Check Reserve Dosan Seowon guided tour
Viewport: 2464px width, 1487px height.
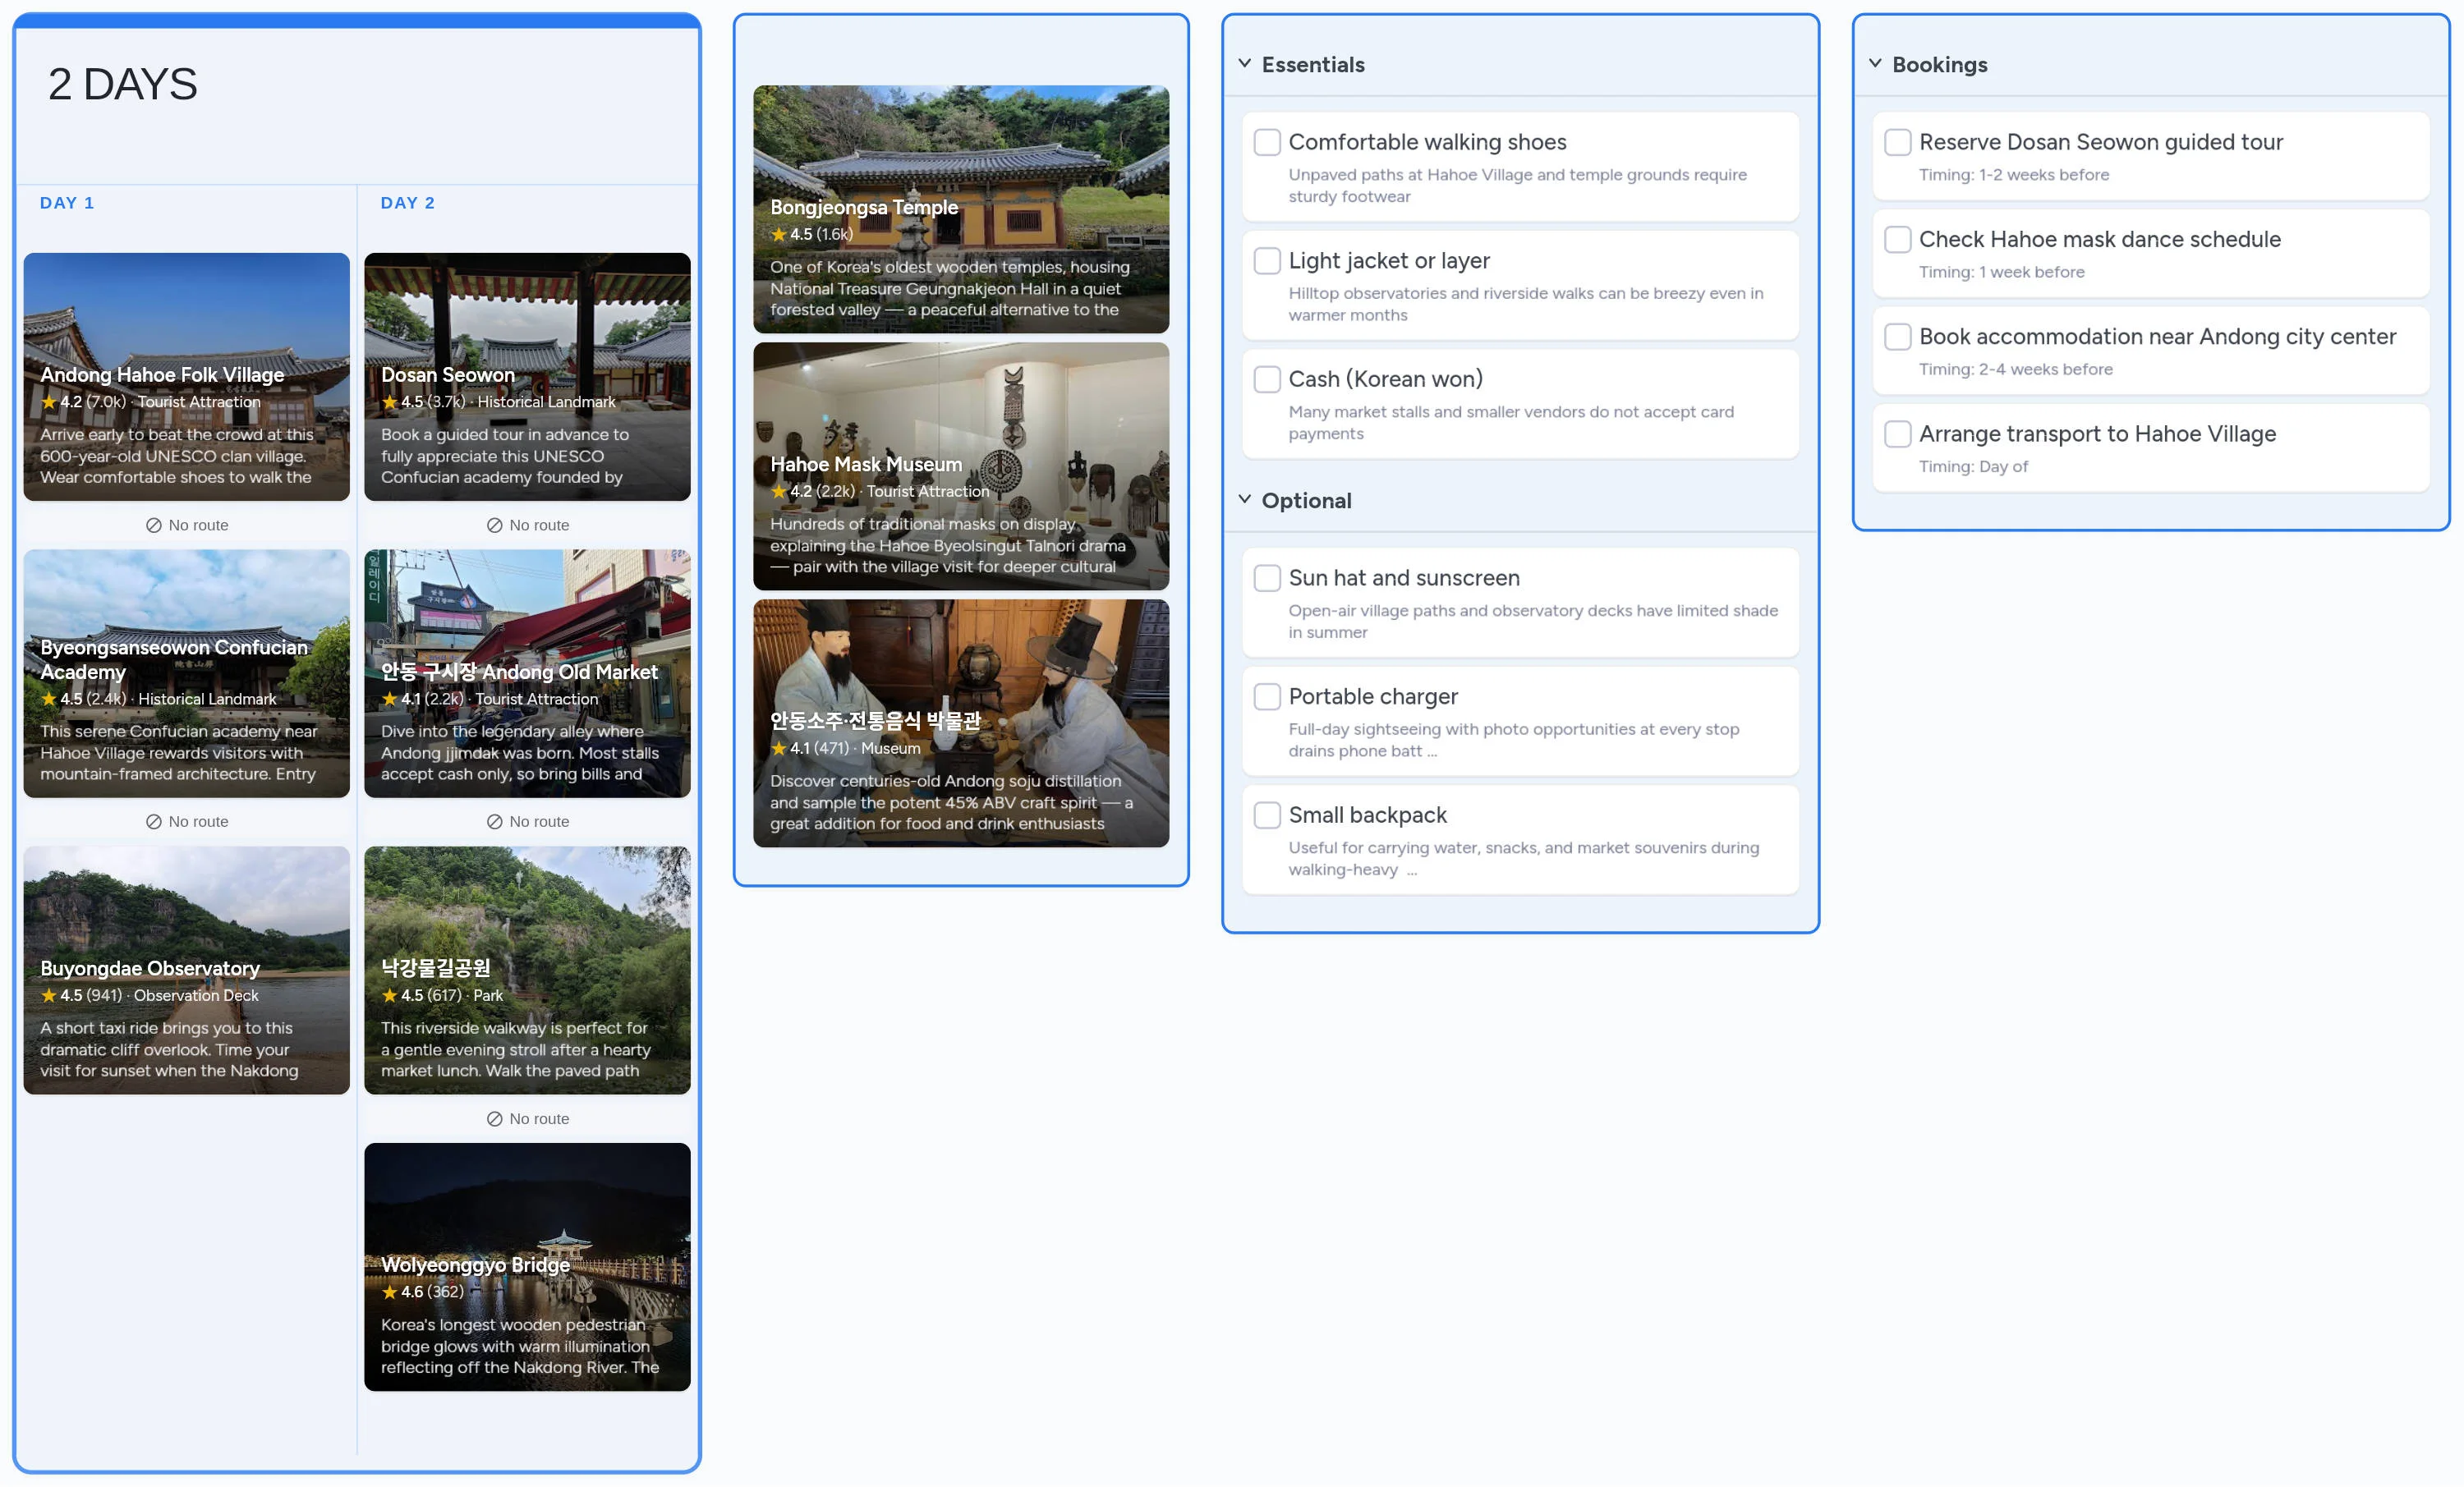pos(1897,142)
